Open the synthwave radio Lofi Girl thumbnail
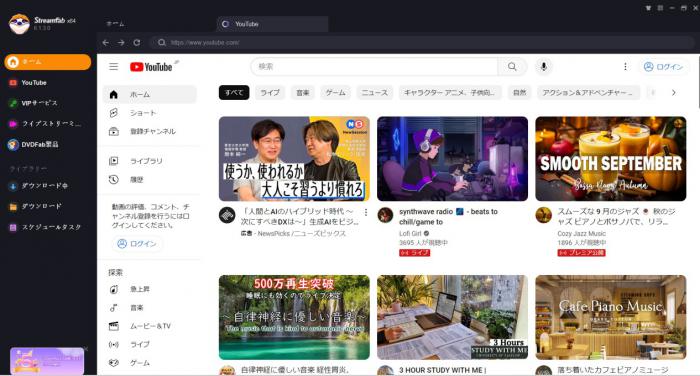700x376 pixels. [452, 159]
